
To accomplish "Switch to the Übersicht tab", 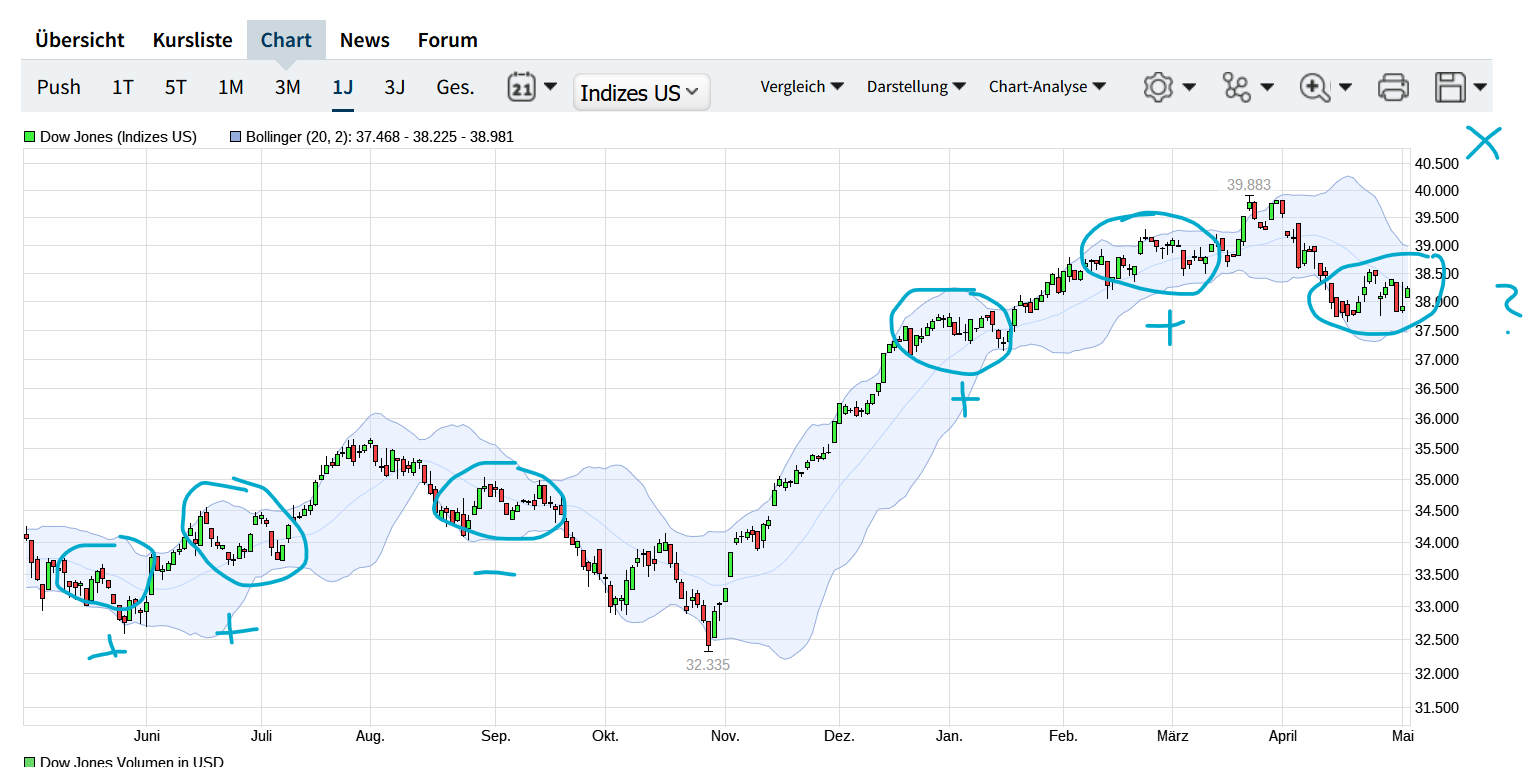I will [x=80, y=40].
